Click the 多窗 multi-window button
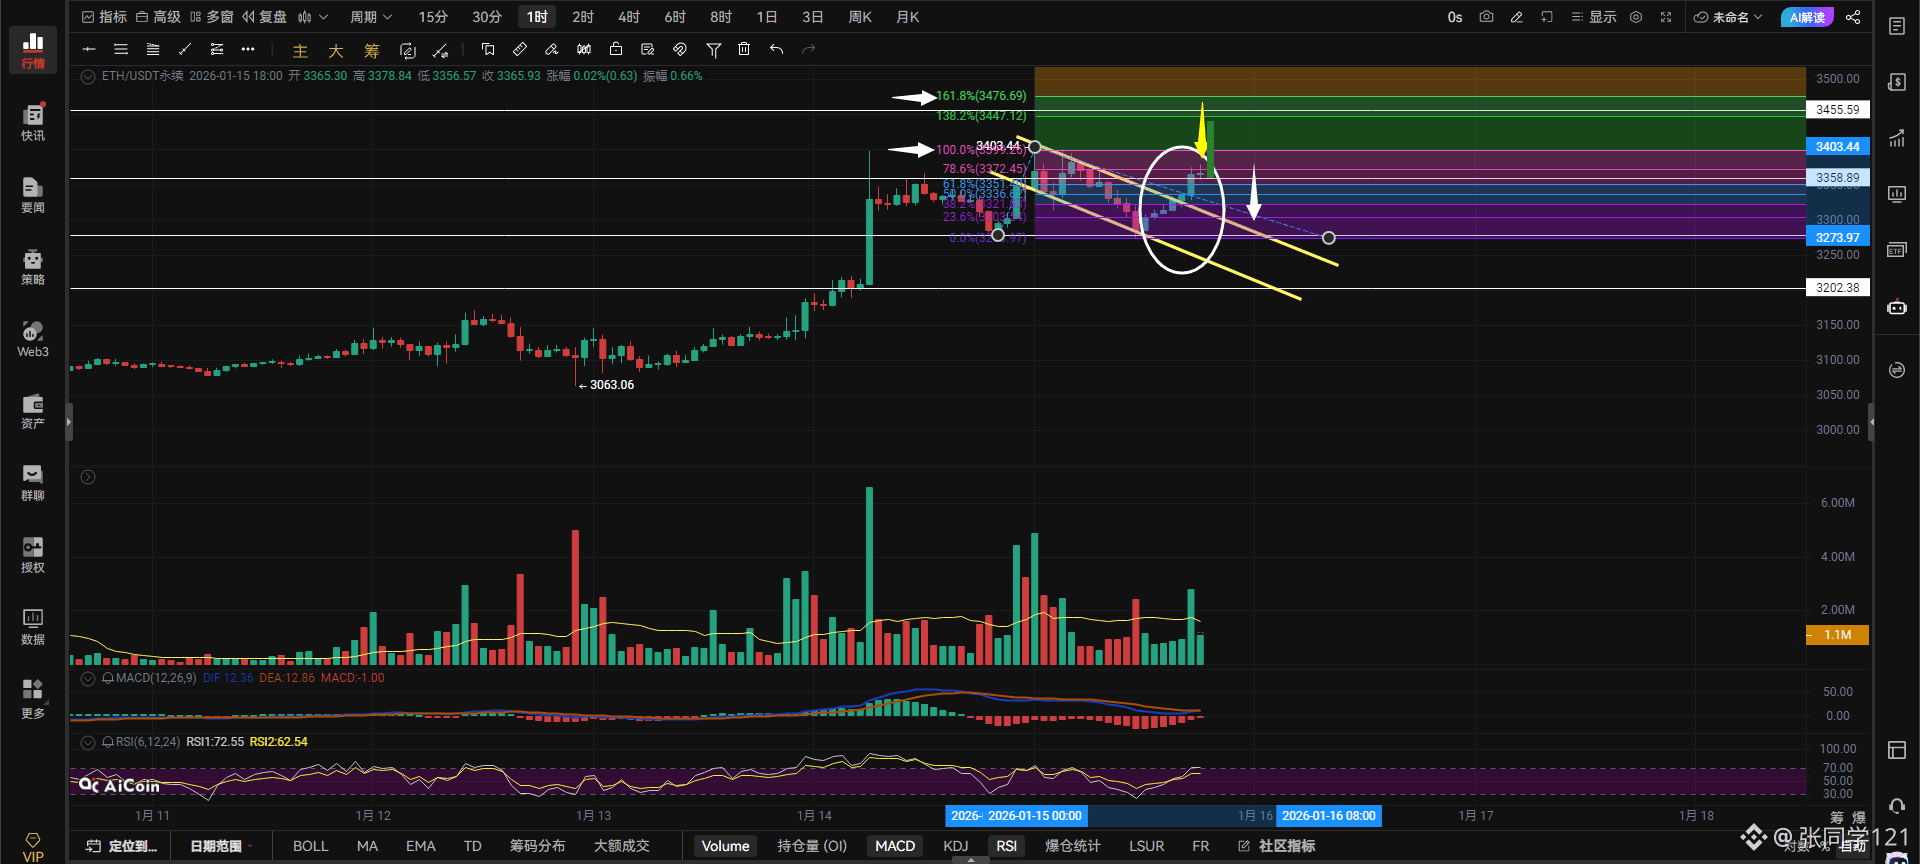 212,17
